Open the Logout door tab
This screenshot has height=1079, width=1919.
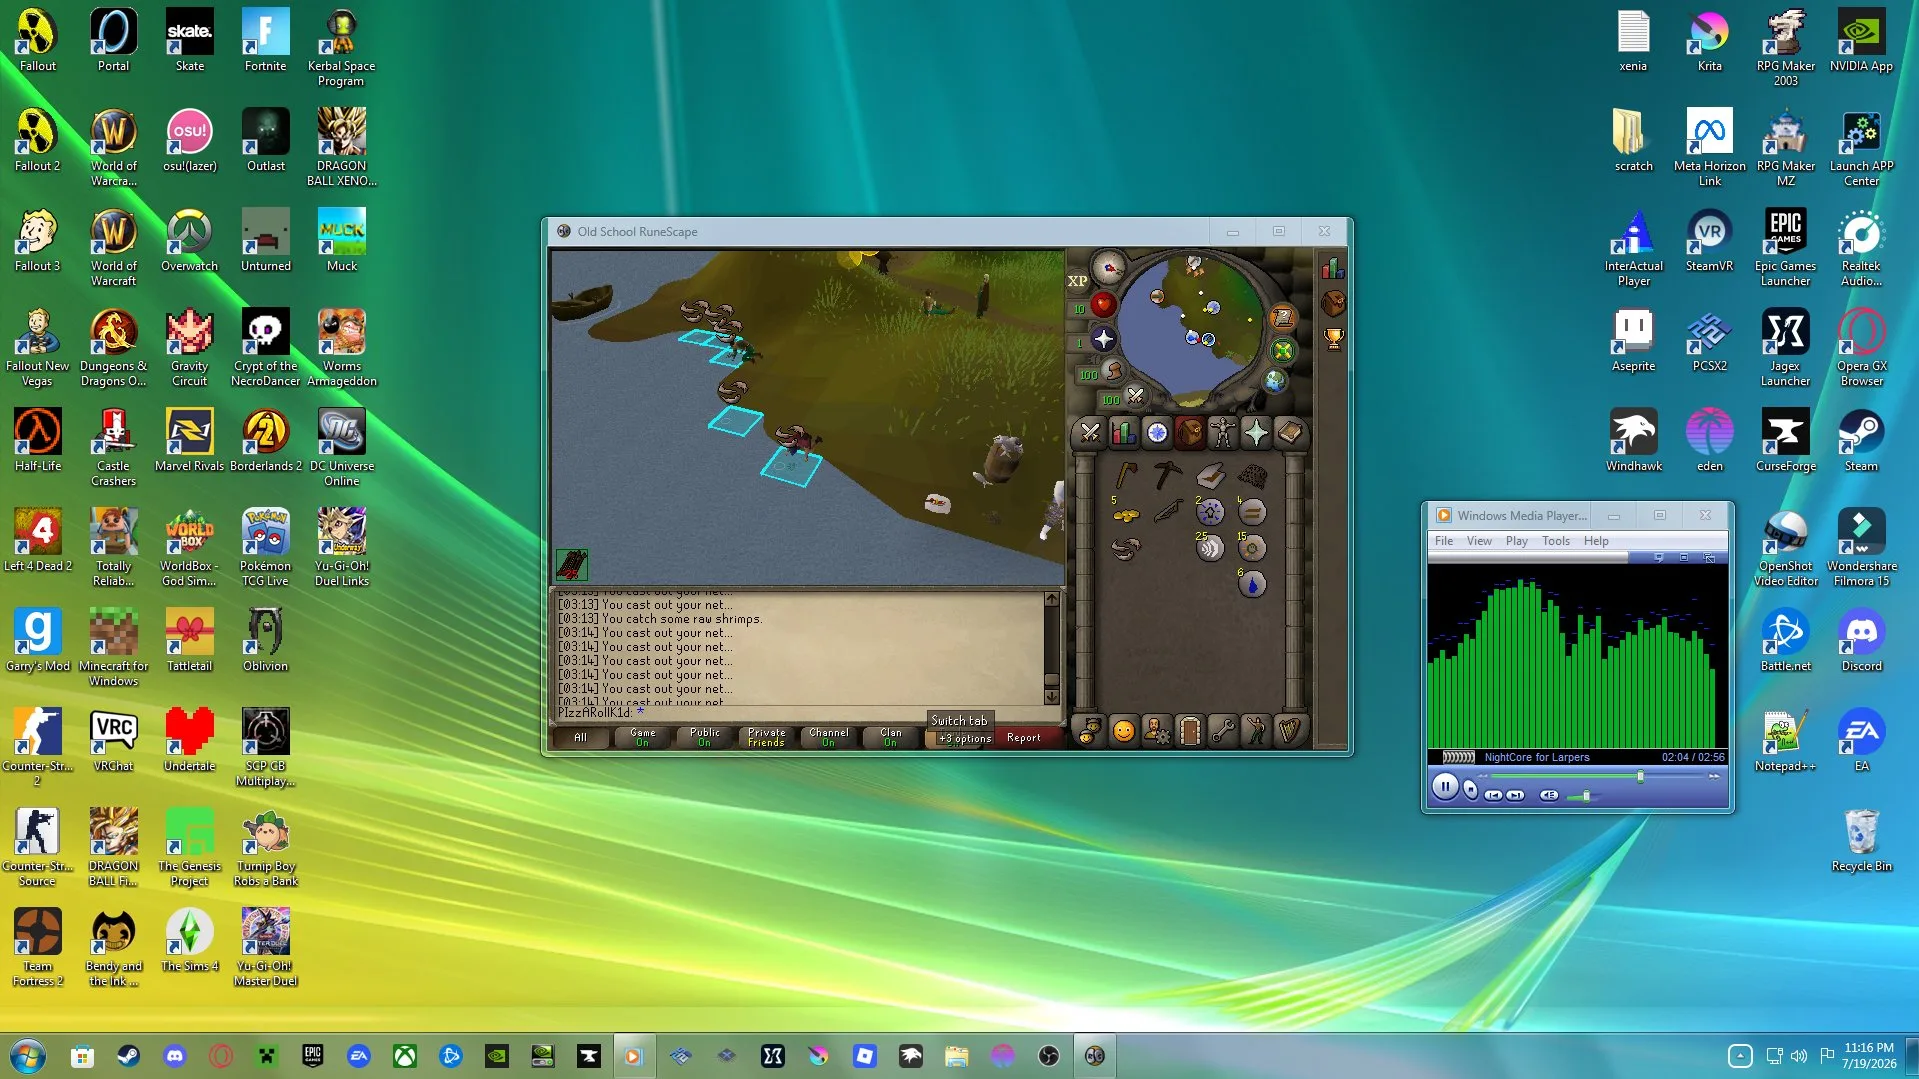1190,731
